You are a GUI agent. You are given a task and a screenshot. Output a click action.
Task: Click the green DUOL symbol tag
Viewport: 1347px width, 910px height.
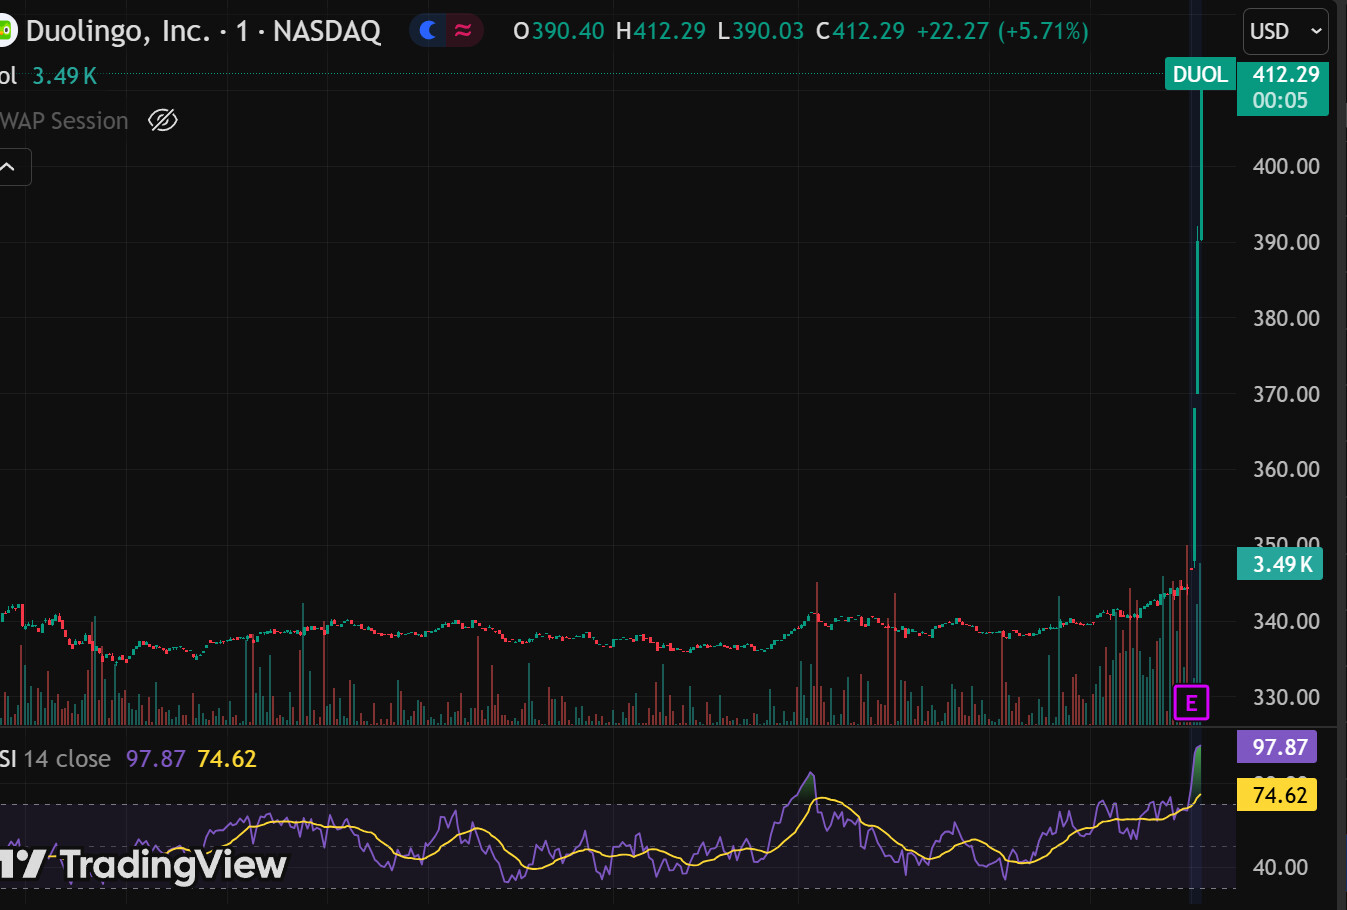pos(1200,75)
